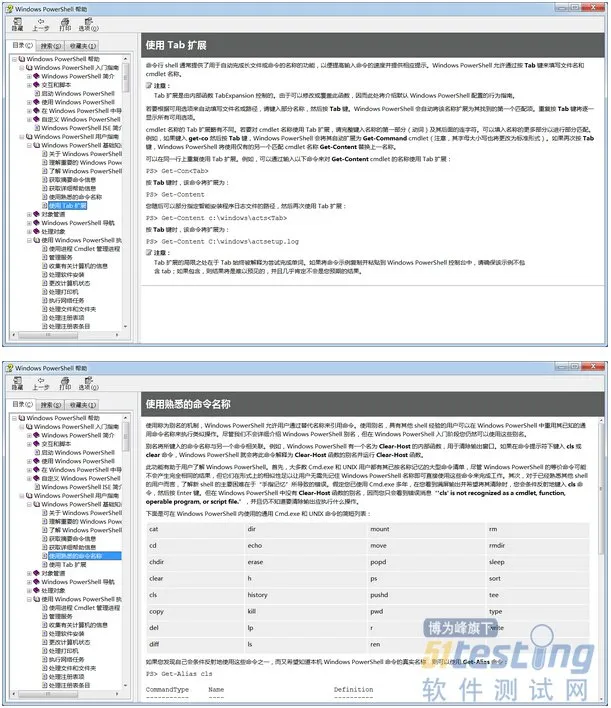Open 处理注册表项 topic in Tab 扩展 window
This screenshot has height=708, width=611.
pos(66,318)
